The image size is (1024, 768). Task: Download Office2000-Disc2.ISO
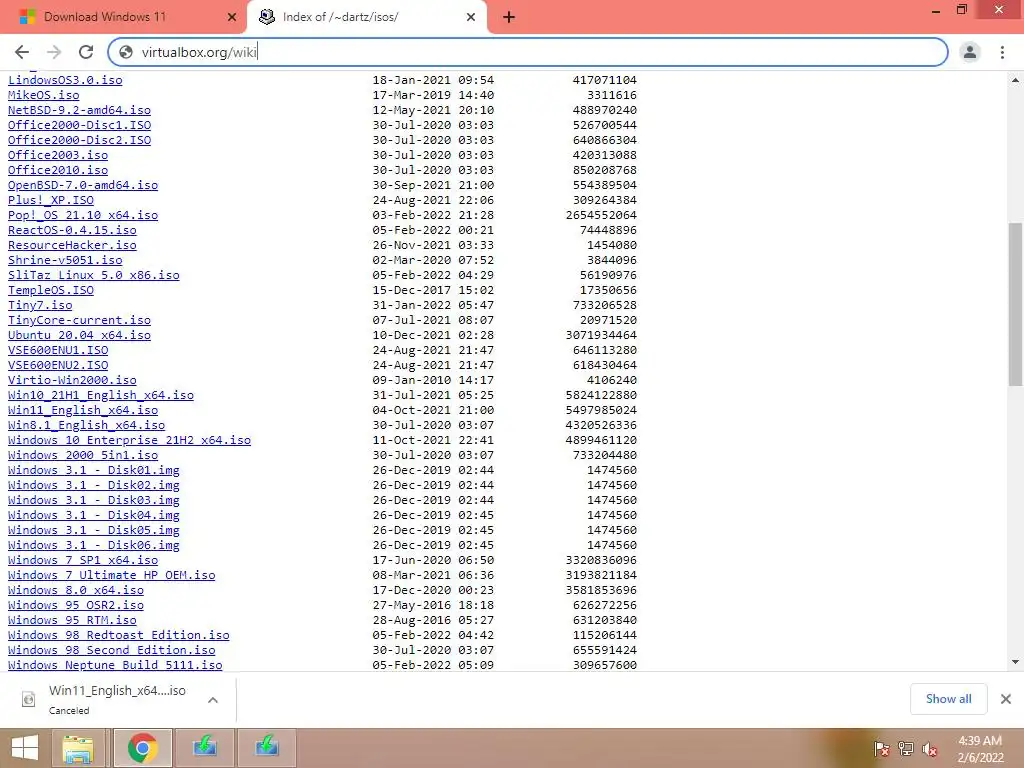pyautogui.click(x=79, y=140)
